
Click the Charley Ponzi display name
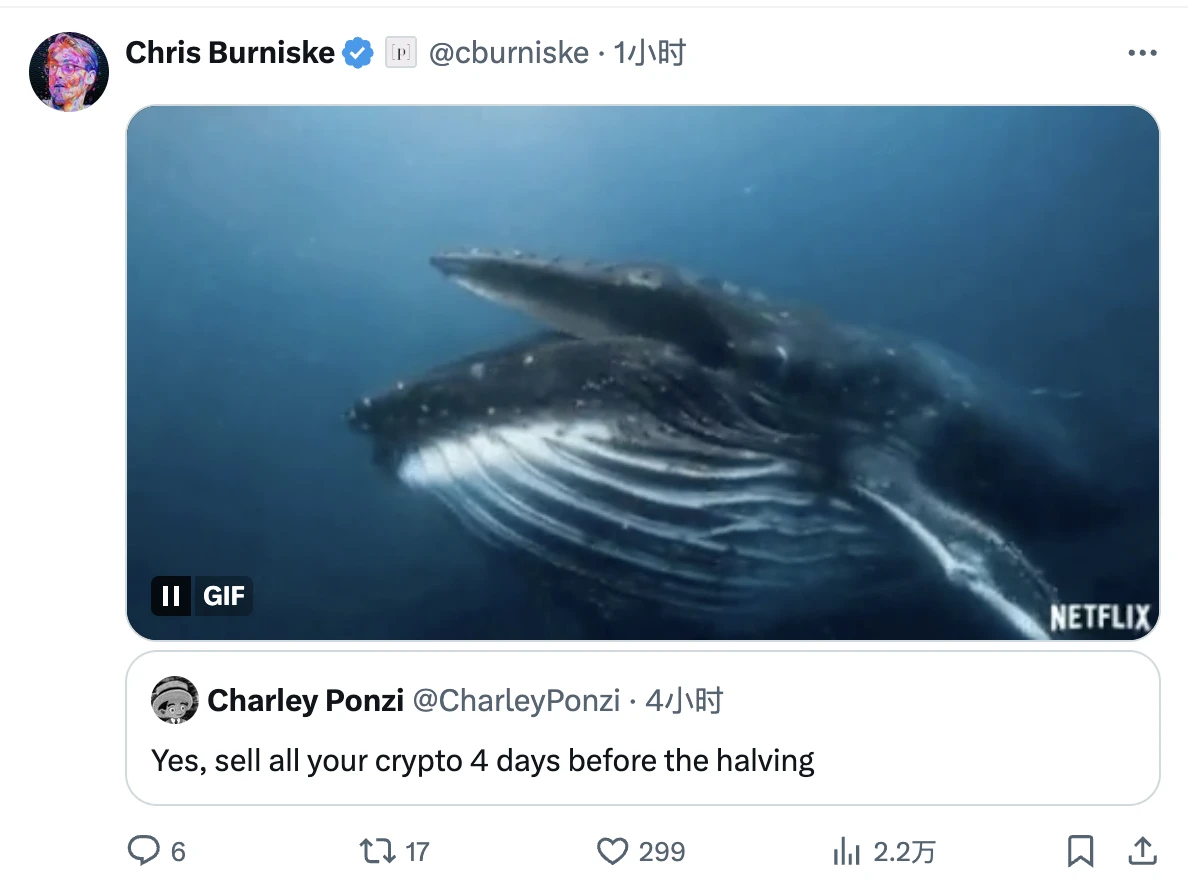pos(305,701)
